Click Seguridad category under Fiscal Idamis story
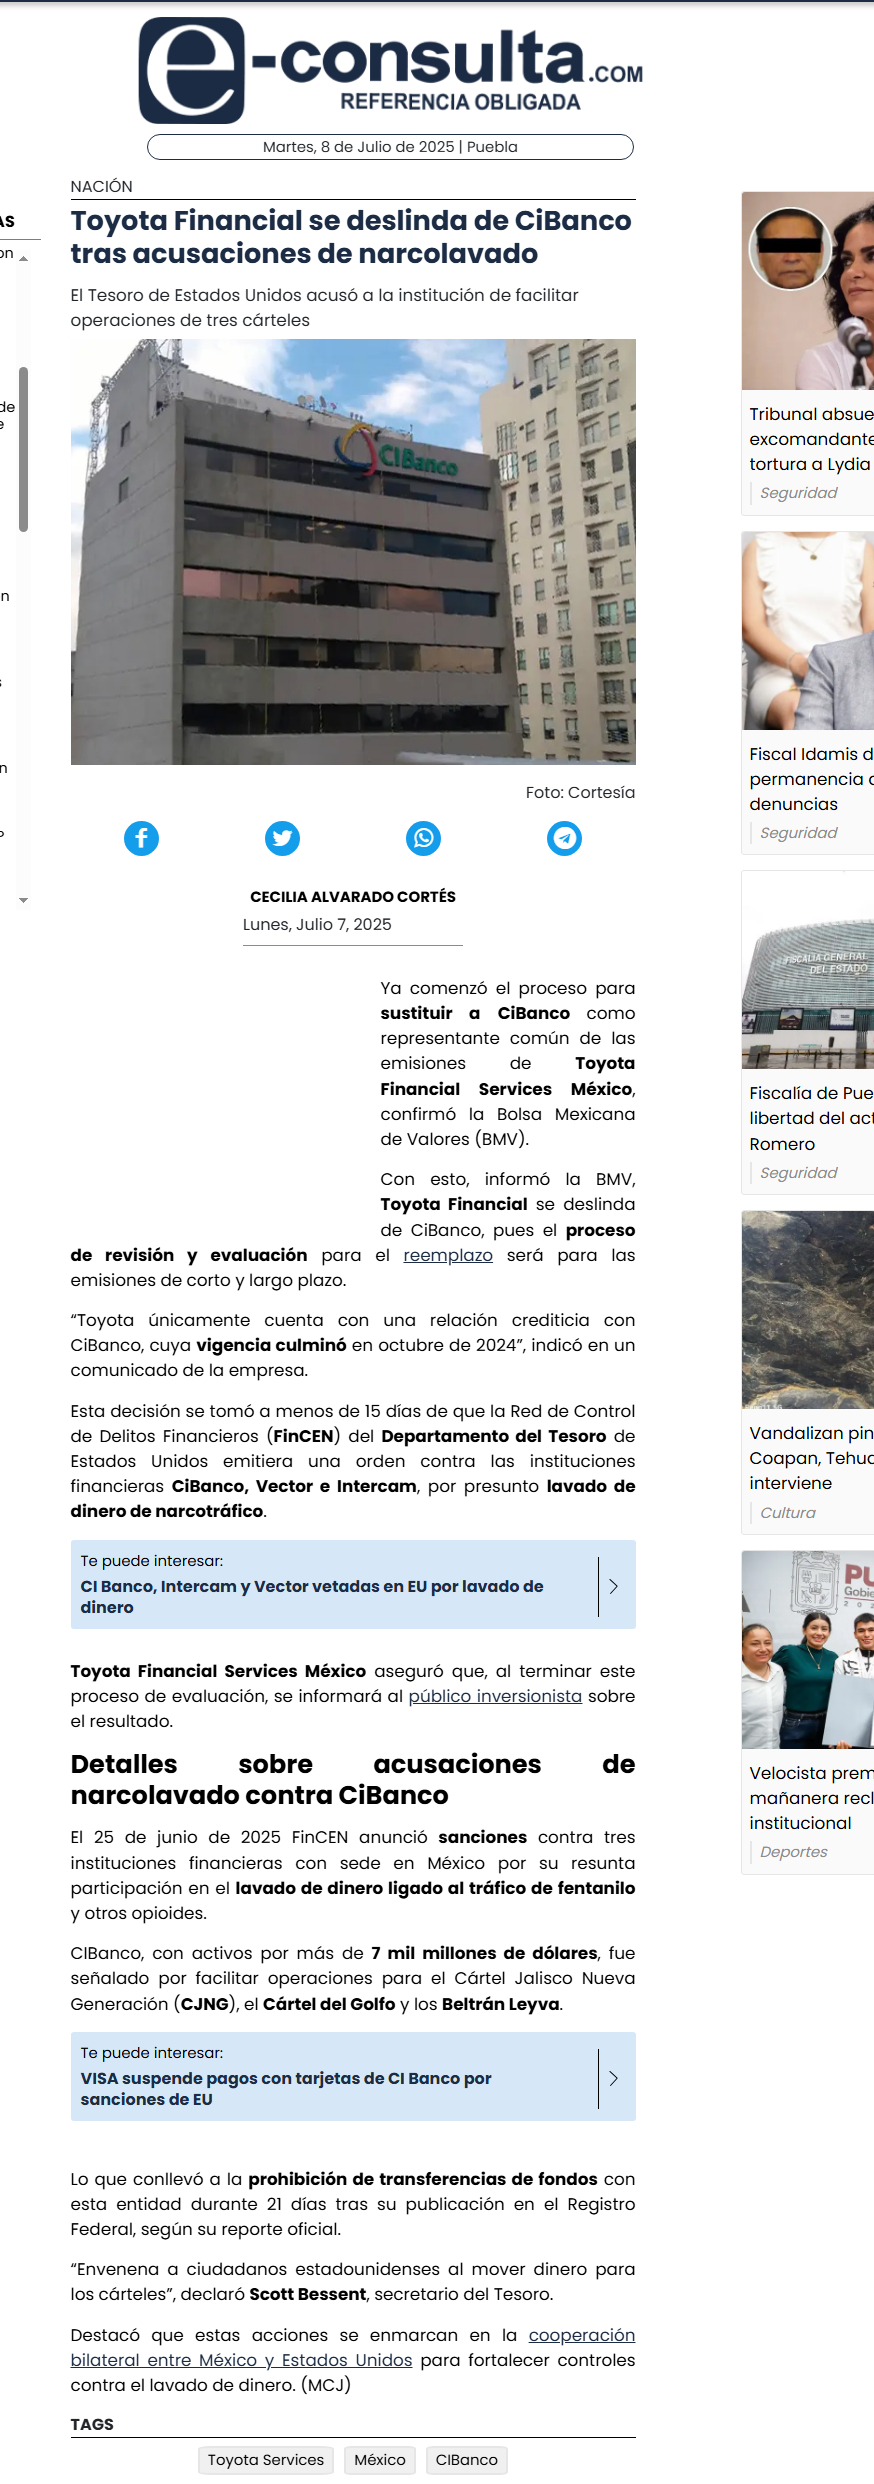This screenshot has height=2484, width=874. [798, 833]
